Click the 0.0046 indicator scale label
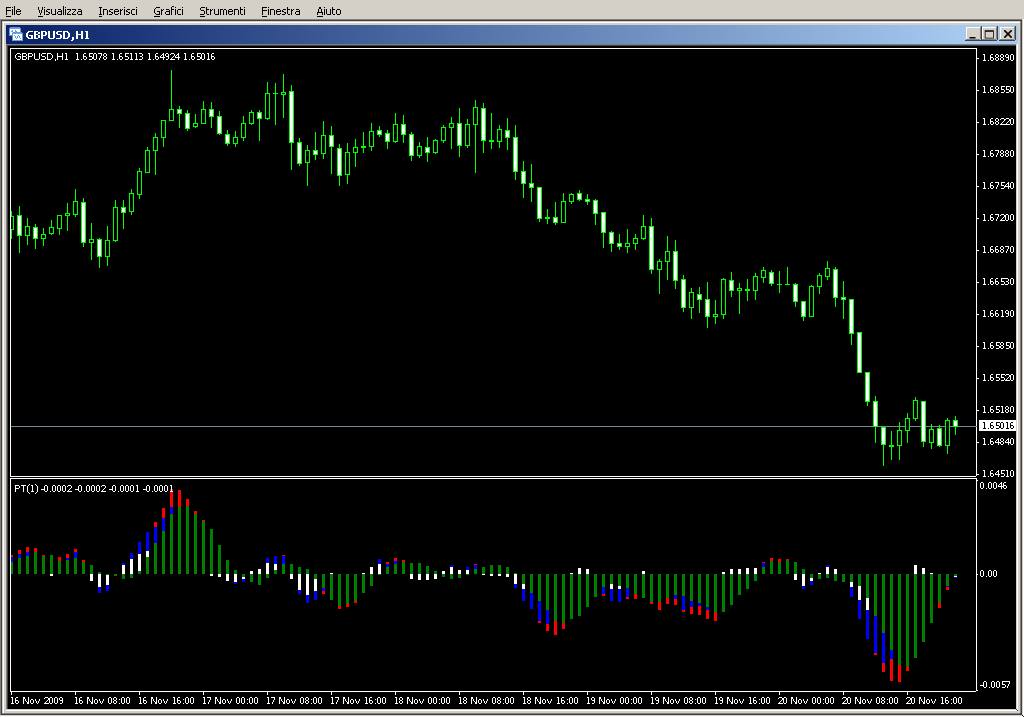The image size is (1024, 717). [993, 486]
